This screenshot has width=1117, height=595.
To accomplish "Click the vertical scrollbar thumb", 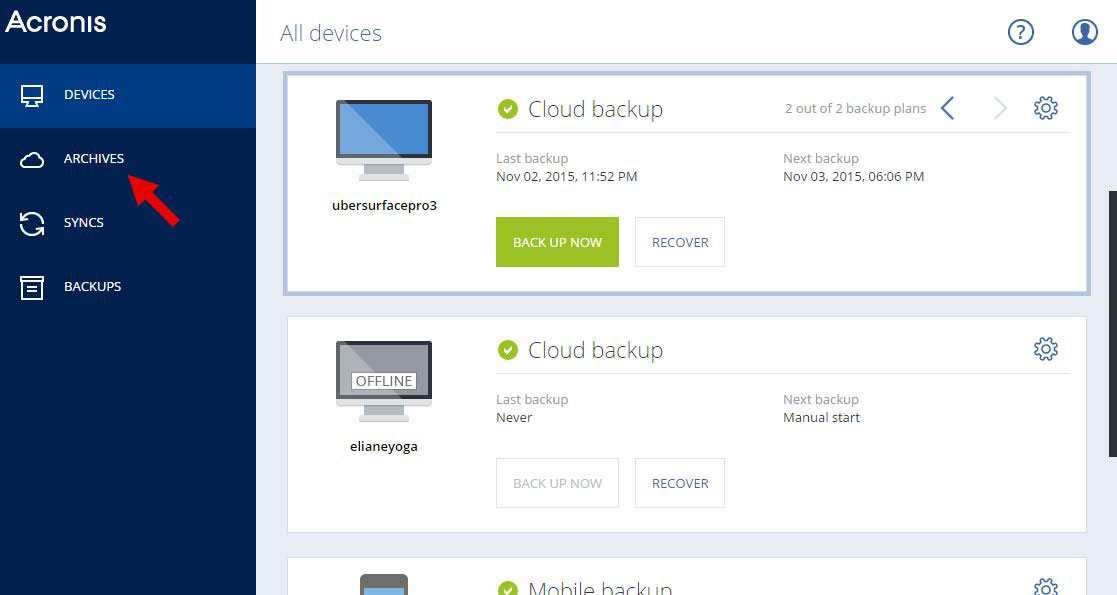I will (x=1113, y=324).
